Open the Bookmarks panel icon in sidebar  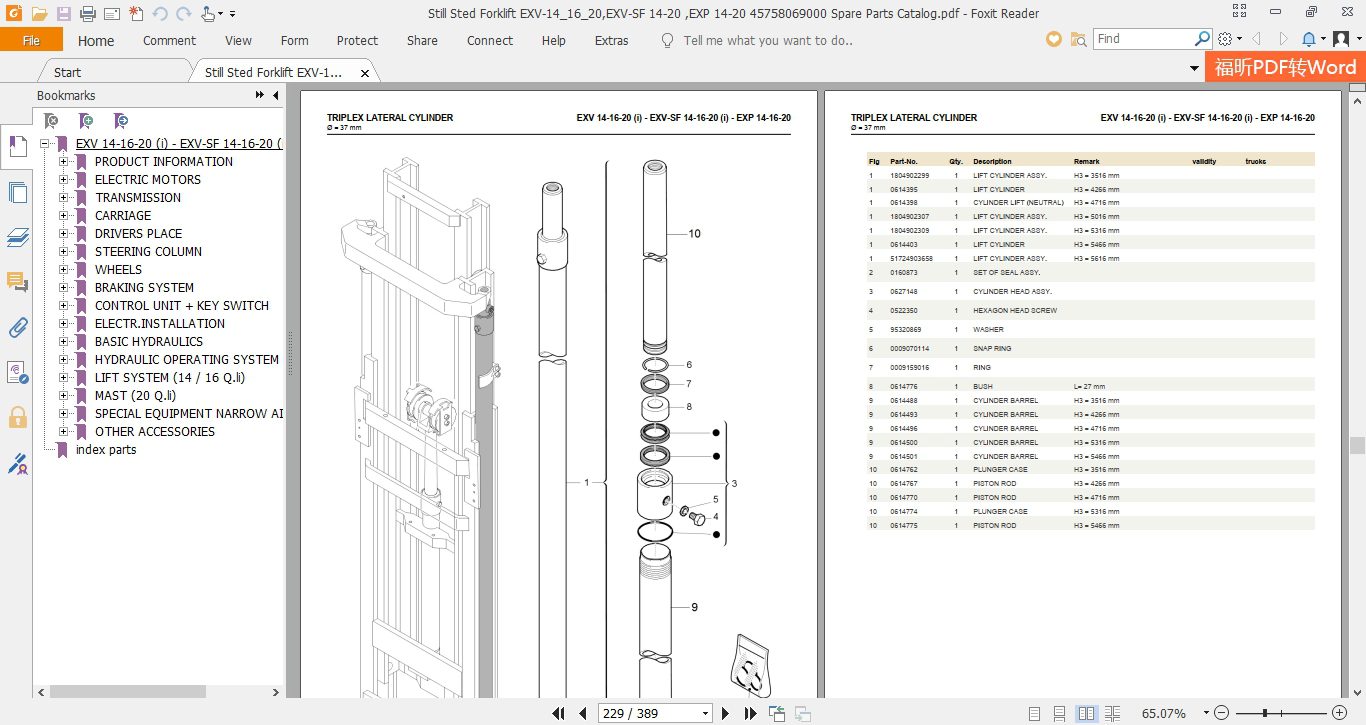click(x=17, y=147)
